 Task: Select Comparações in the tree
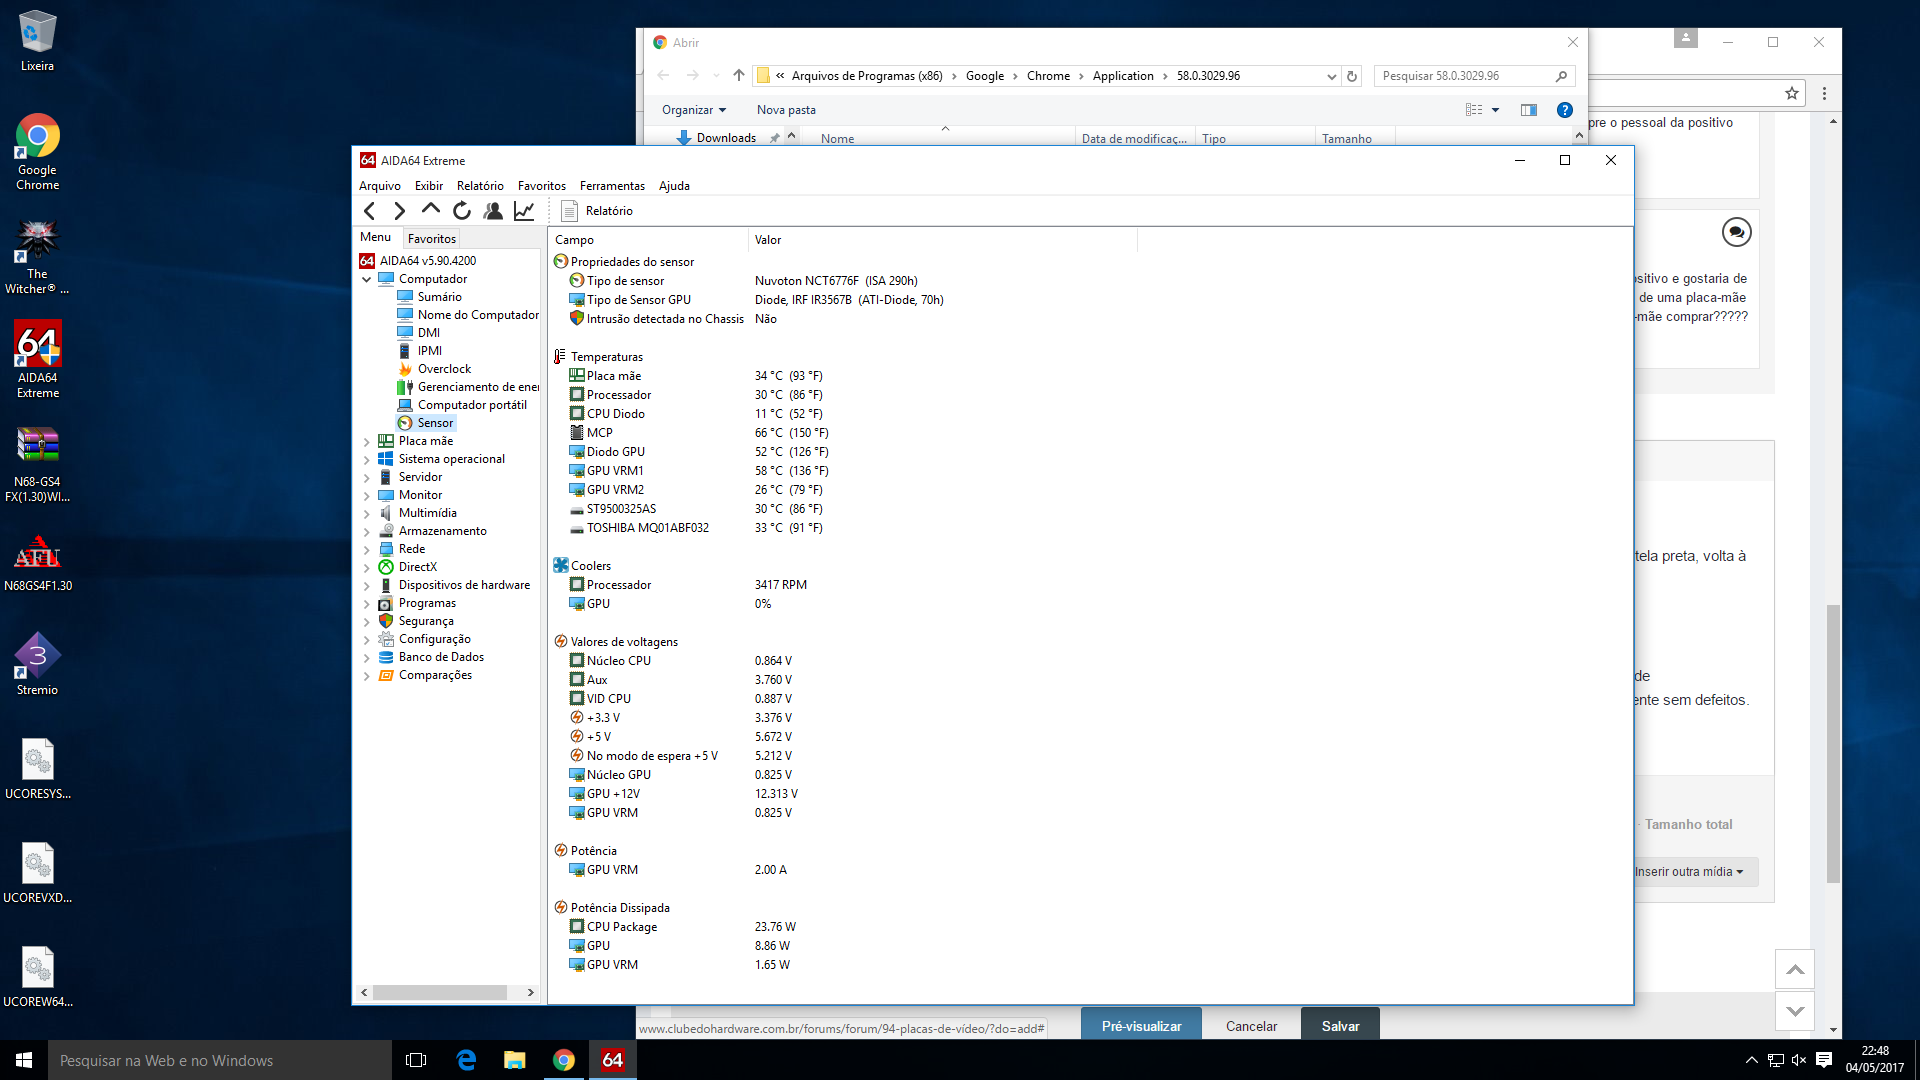(x=435, y=675)
